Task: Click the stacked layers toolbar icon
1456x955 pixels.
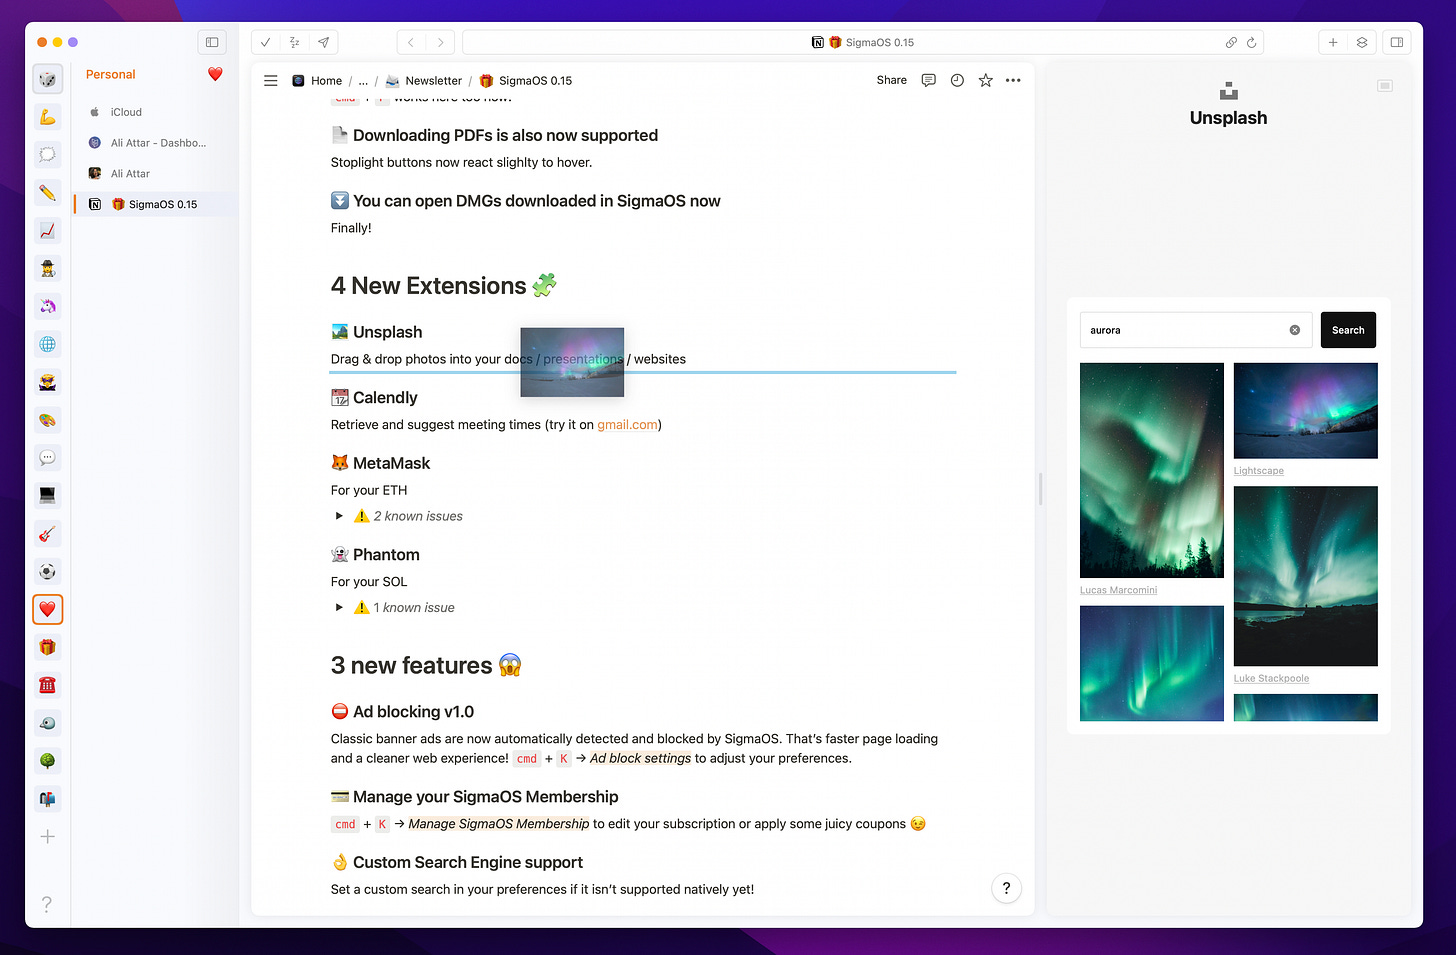Action: click(1362, 42)
